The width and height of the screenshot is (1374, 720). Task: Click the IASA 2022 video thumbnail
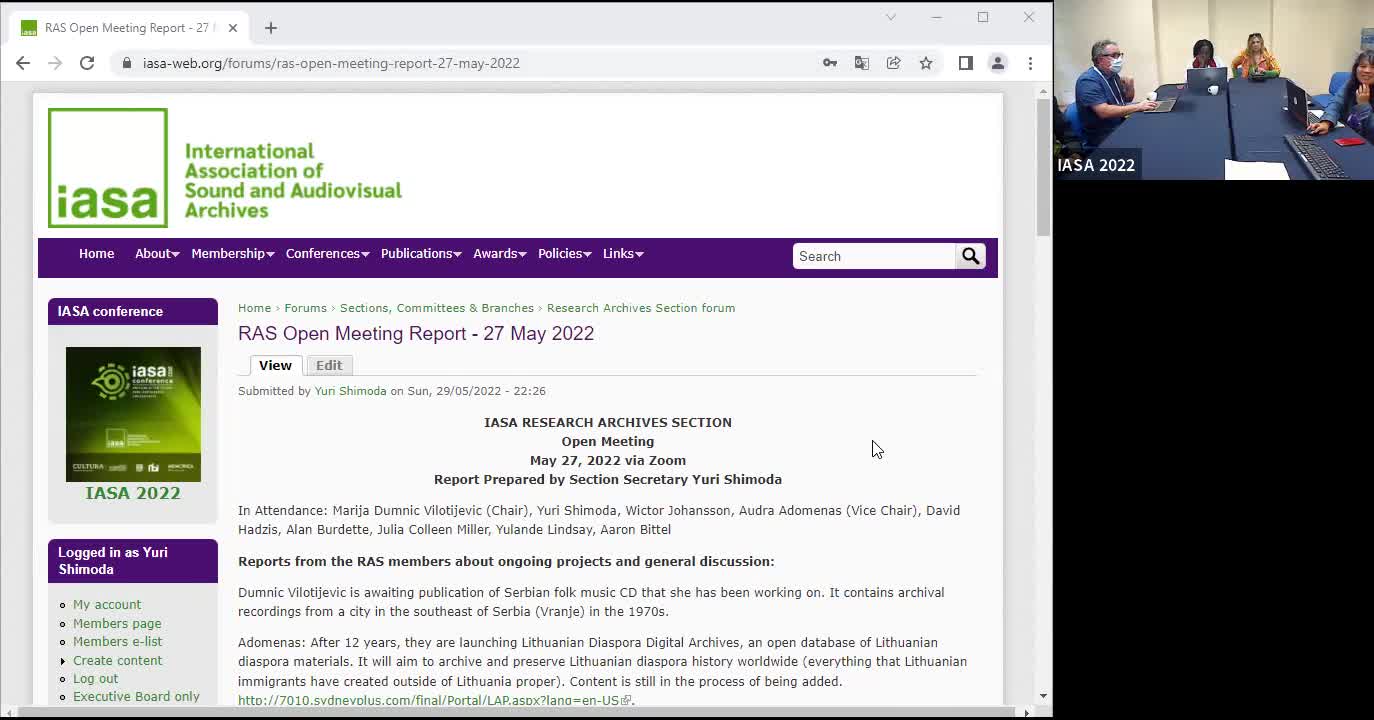coord(1213,90)
